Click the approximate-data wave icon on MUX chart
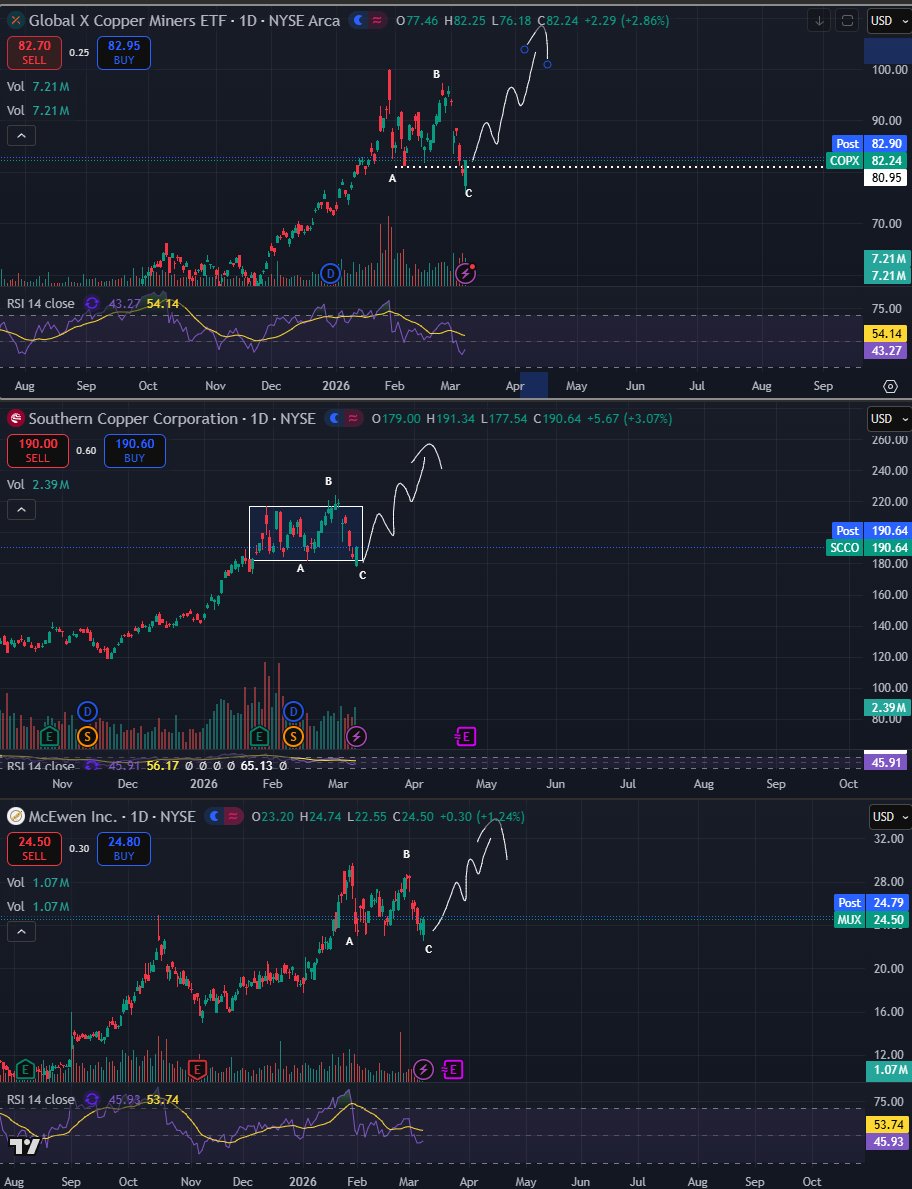Viewport: 912px width, 1189px height. pyautogui.click(x=233, y=817)
